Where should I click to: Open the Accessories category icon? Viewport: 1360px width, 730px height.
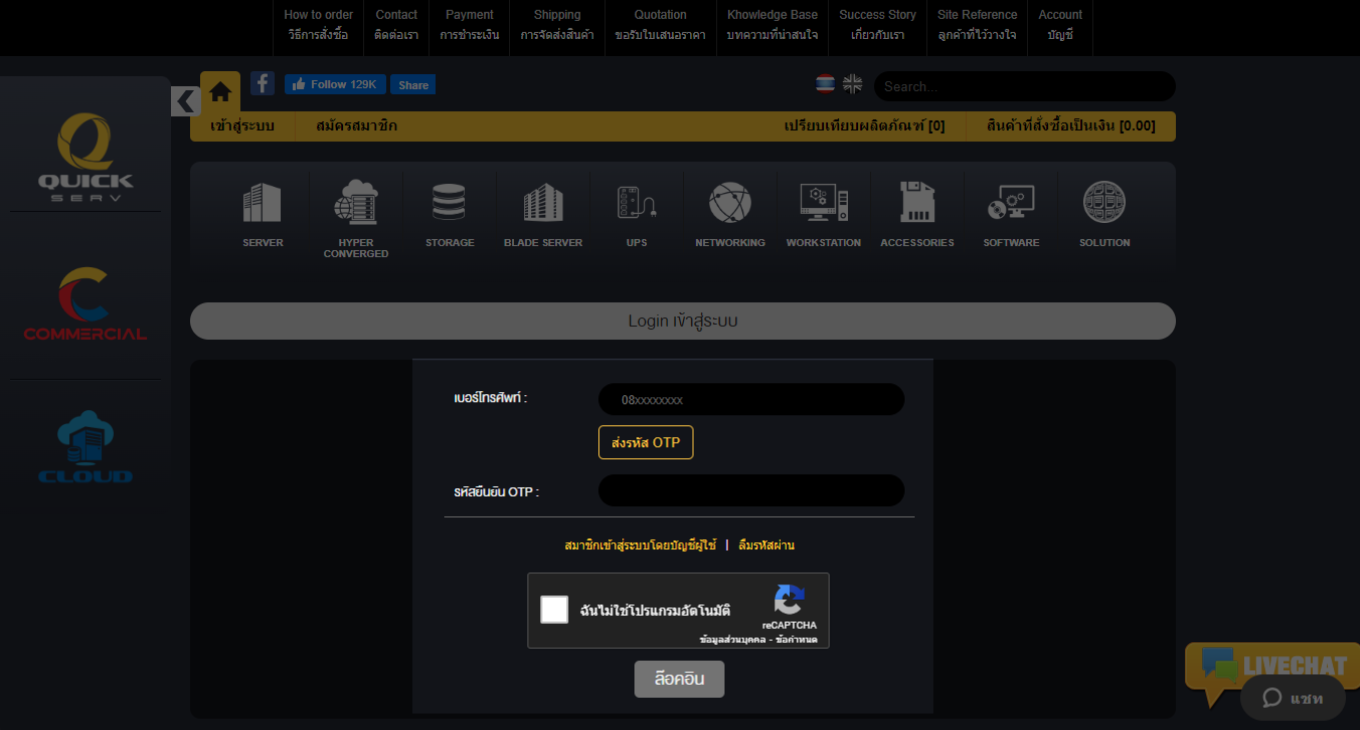917,202
